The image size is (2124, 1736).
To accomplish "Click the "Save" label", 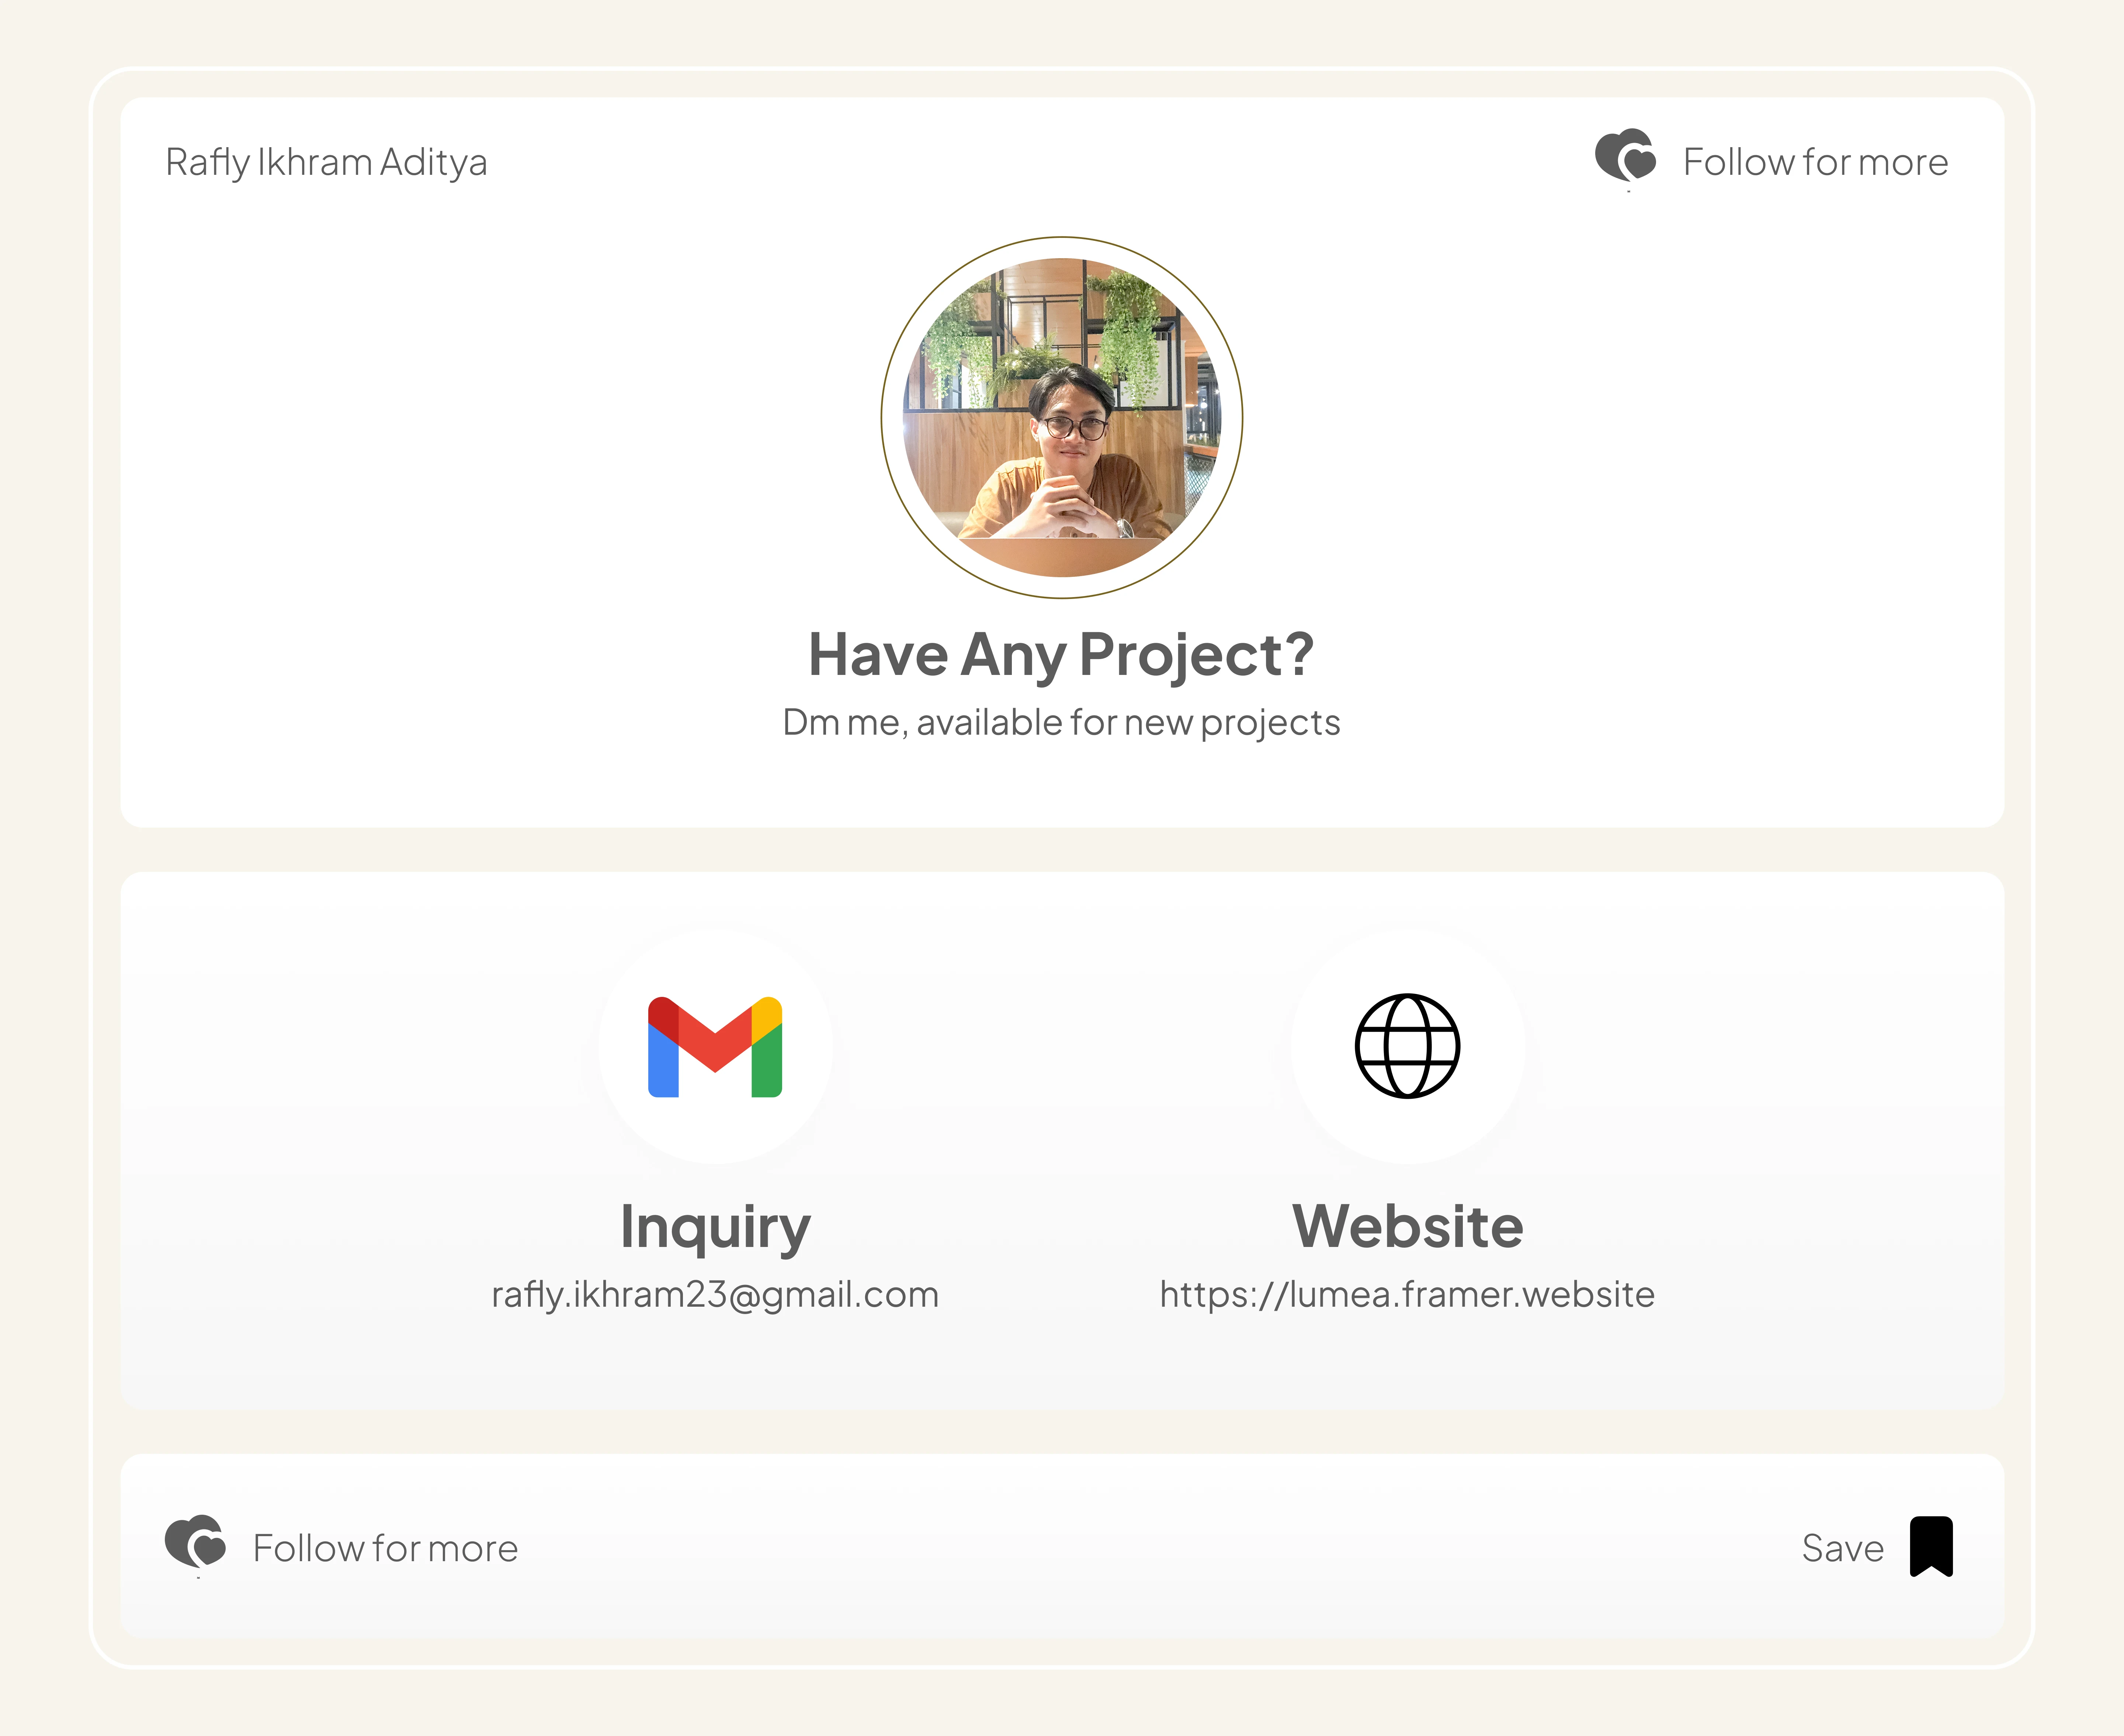I will click(1842, 1548).
